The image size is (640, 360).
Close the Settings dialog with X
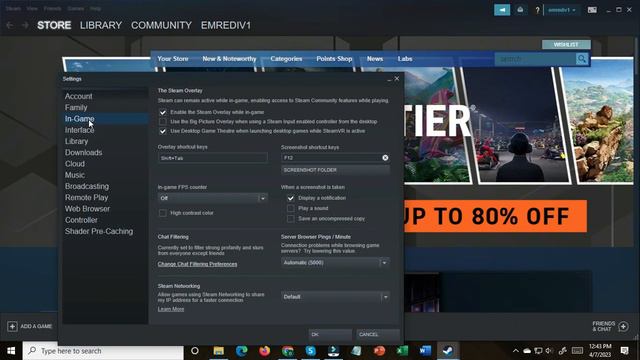coord(397,78)
